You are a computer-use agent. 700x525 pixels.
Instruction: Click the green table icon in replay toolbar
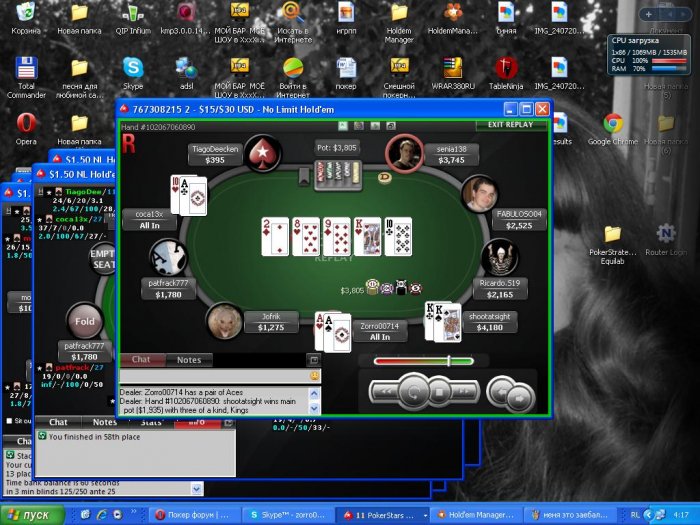click(342, 126)
